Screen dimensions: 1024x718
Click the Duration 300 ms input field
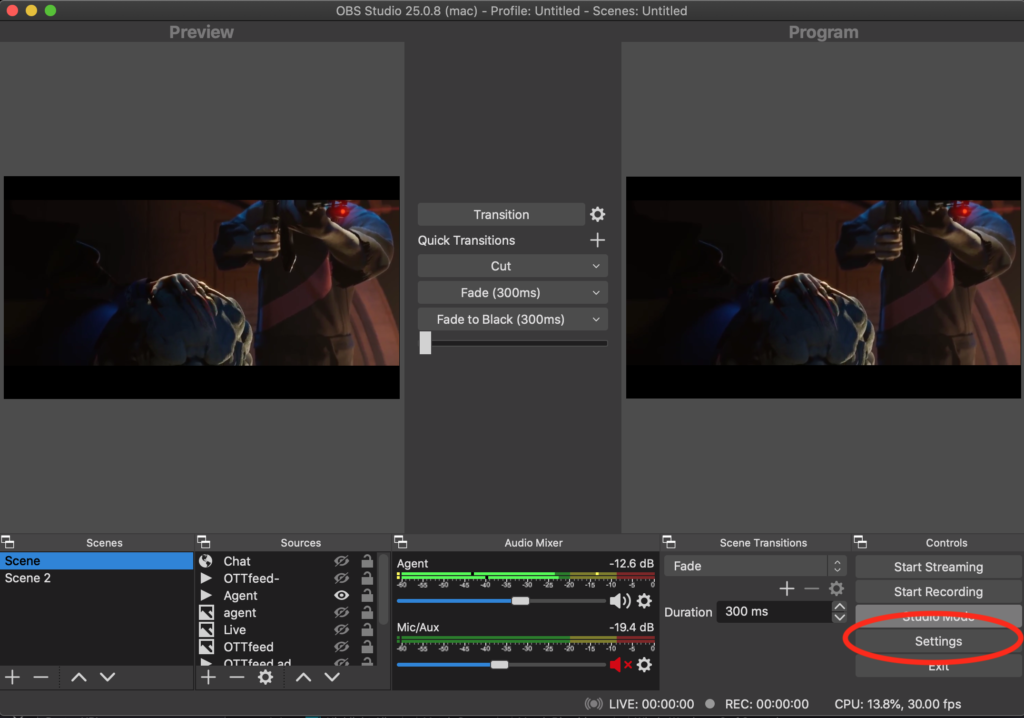point(774,612)
